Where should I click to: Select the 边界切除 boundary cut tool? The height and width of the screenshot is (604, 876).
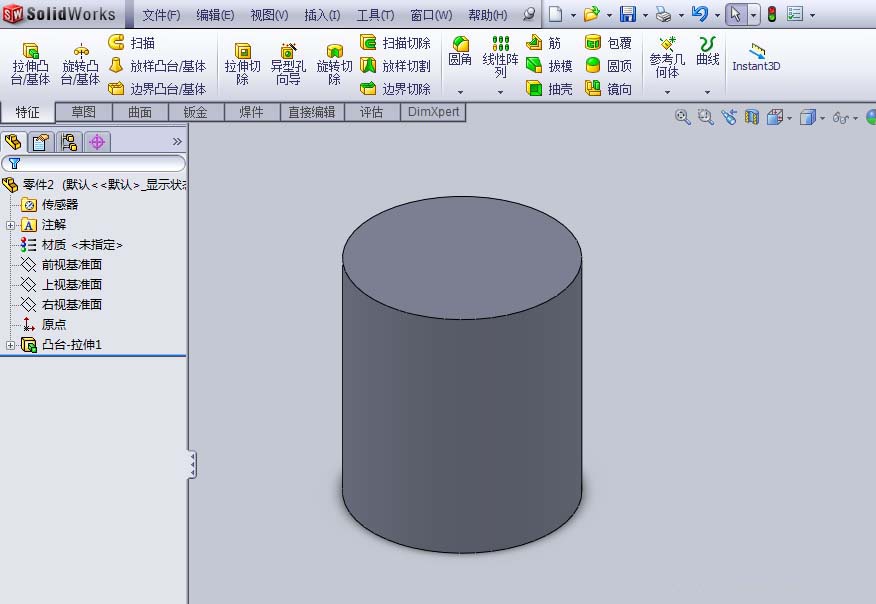coord(396,88)
